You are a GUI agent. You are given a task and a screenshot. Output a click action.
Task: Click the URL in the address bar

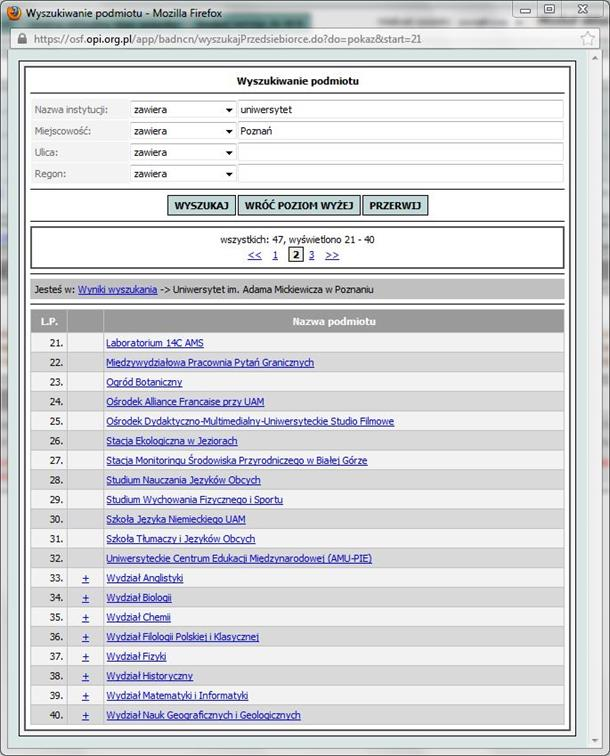tap(227, 39)
